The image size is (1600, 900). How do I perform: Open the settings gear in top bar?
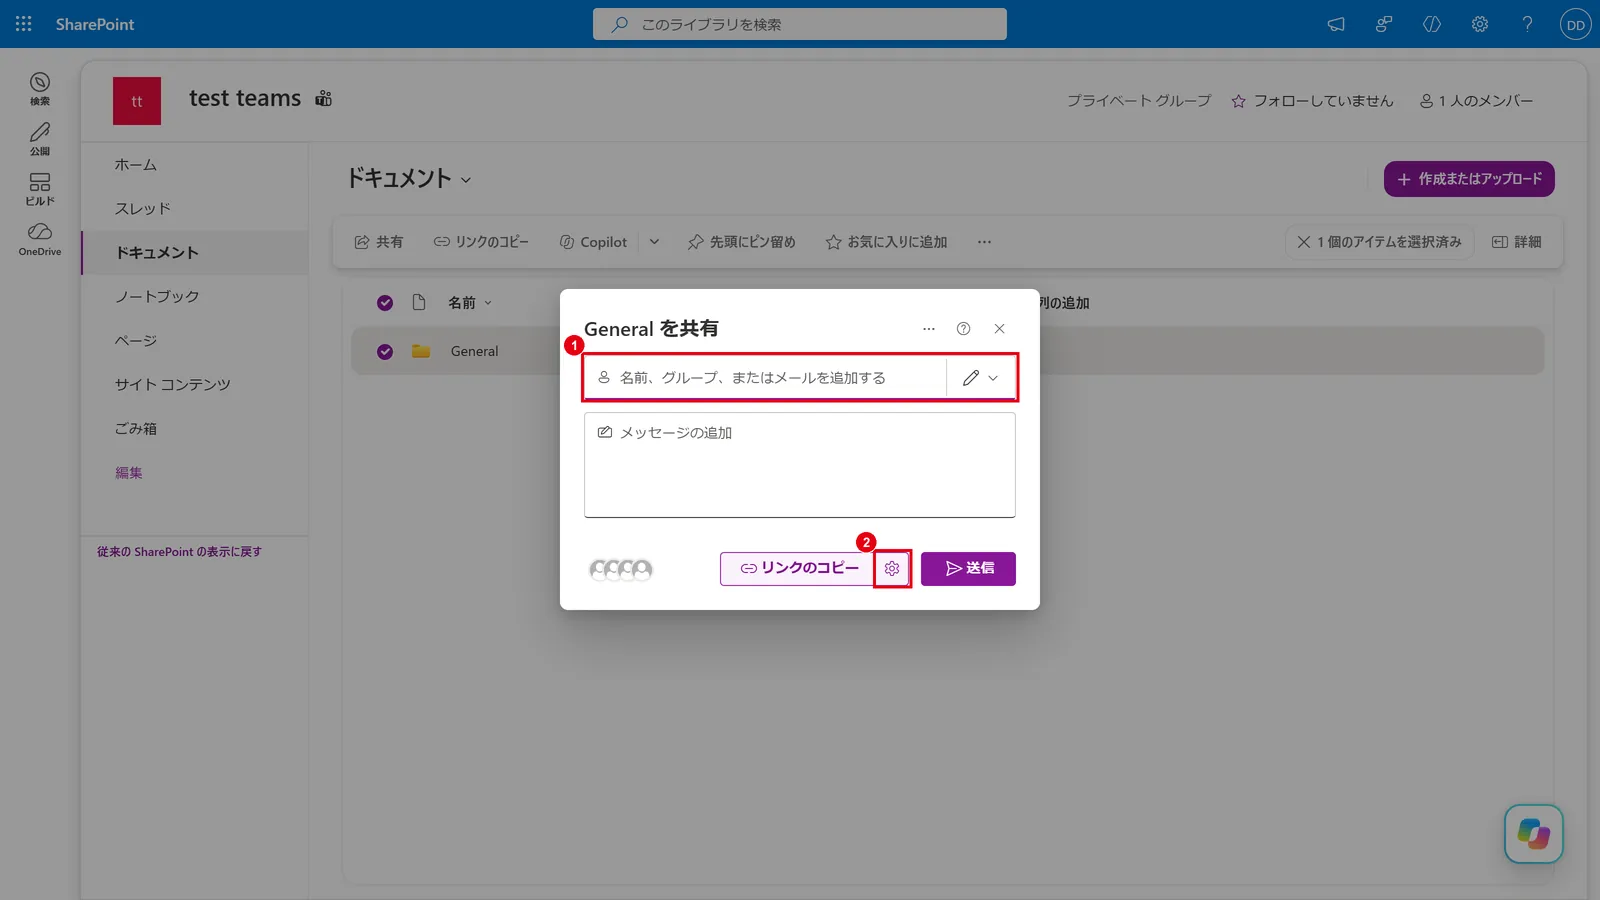(x=1480, y=24)
